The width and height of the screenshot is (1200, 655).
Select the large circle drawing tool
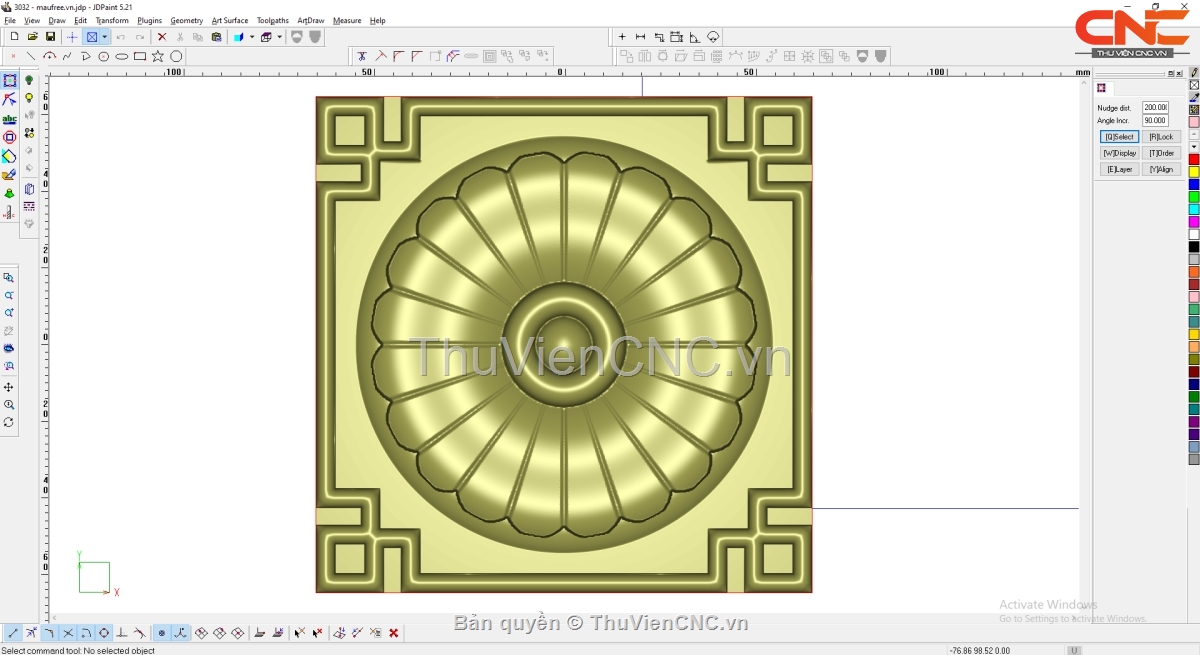click(x=176, y=57)
